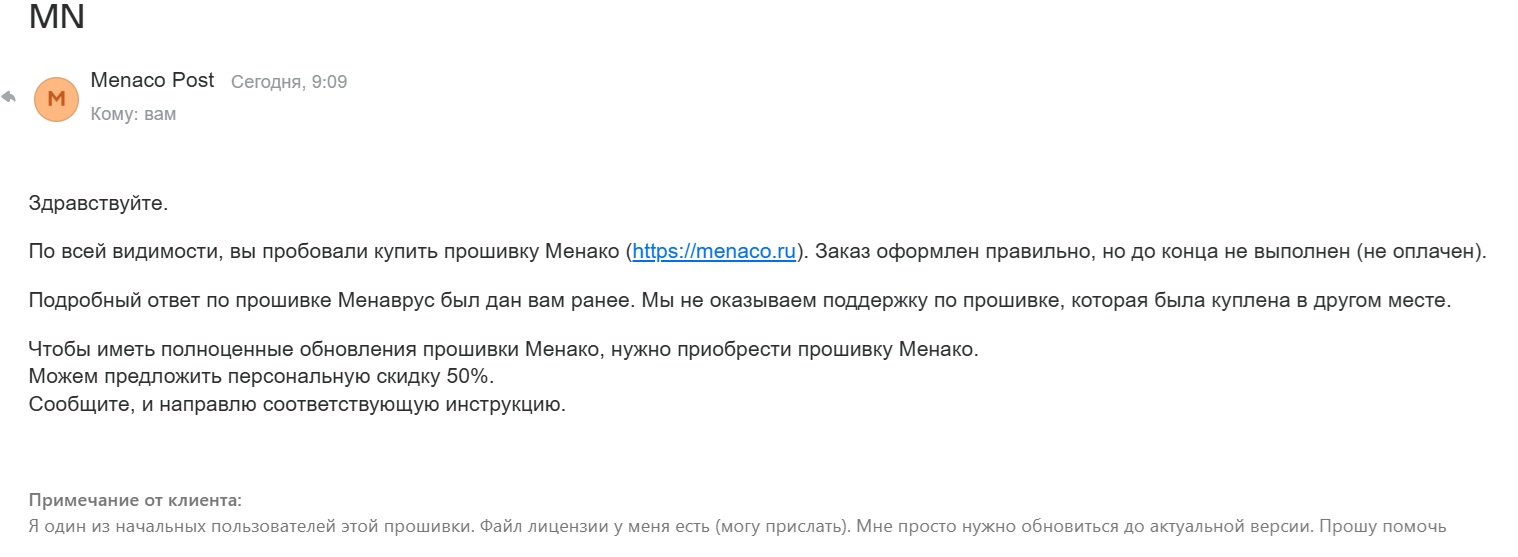Click the "Примечание от клиента:" heading
1518x557 pixels.
[x=135, y=500]
